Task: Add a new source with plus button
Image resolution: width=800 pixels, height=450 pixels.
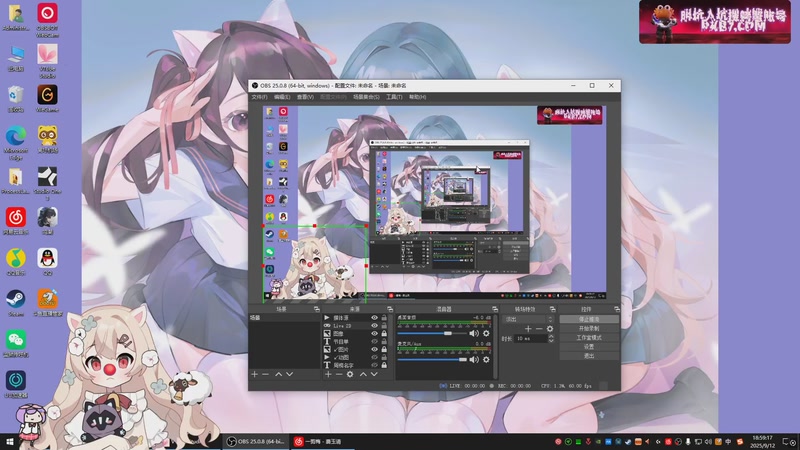Action: (328, 374)
